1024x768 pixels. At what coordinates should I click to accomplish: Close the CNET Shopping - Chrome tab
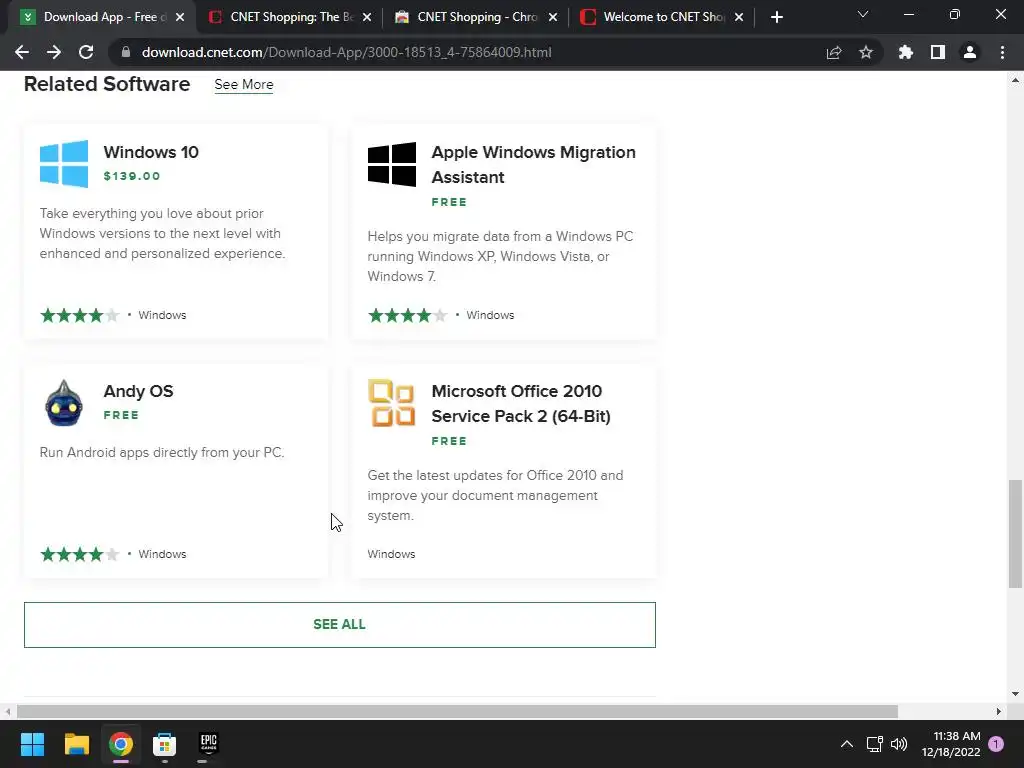click(553, 17)
